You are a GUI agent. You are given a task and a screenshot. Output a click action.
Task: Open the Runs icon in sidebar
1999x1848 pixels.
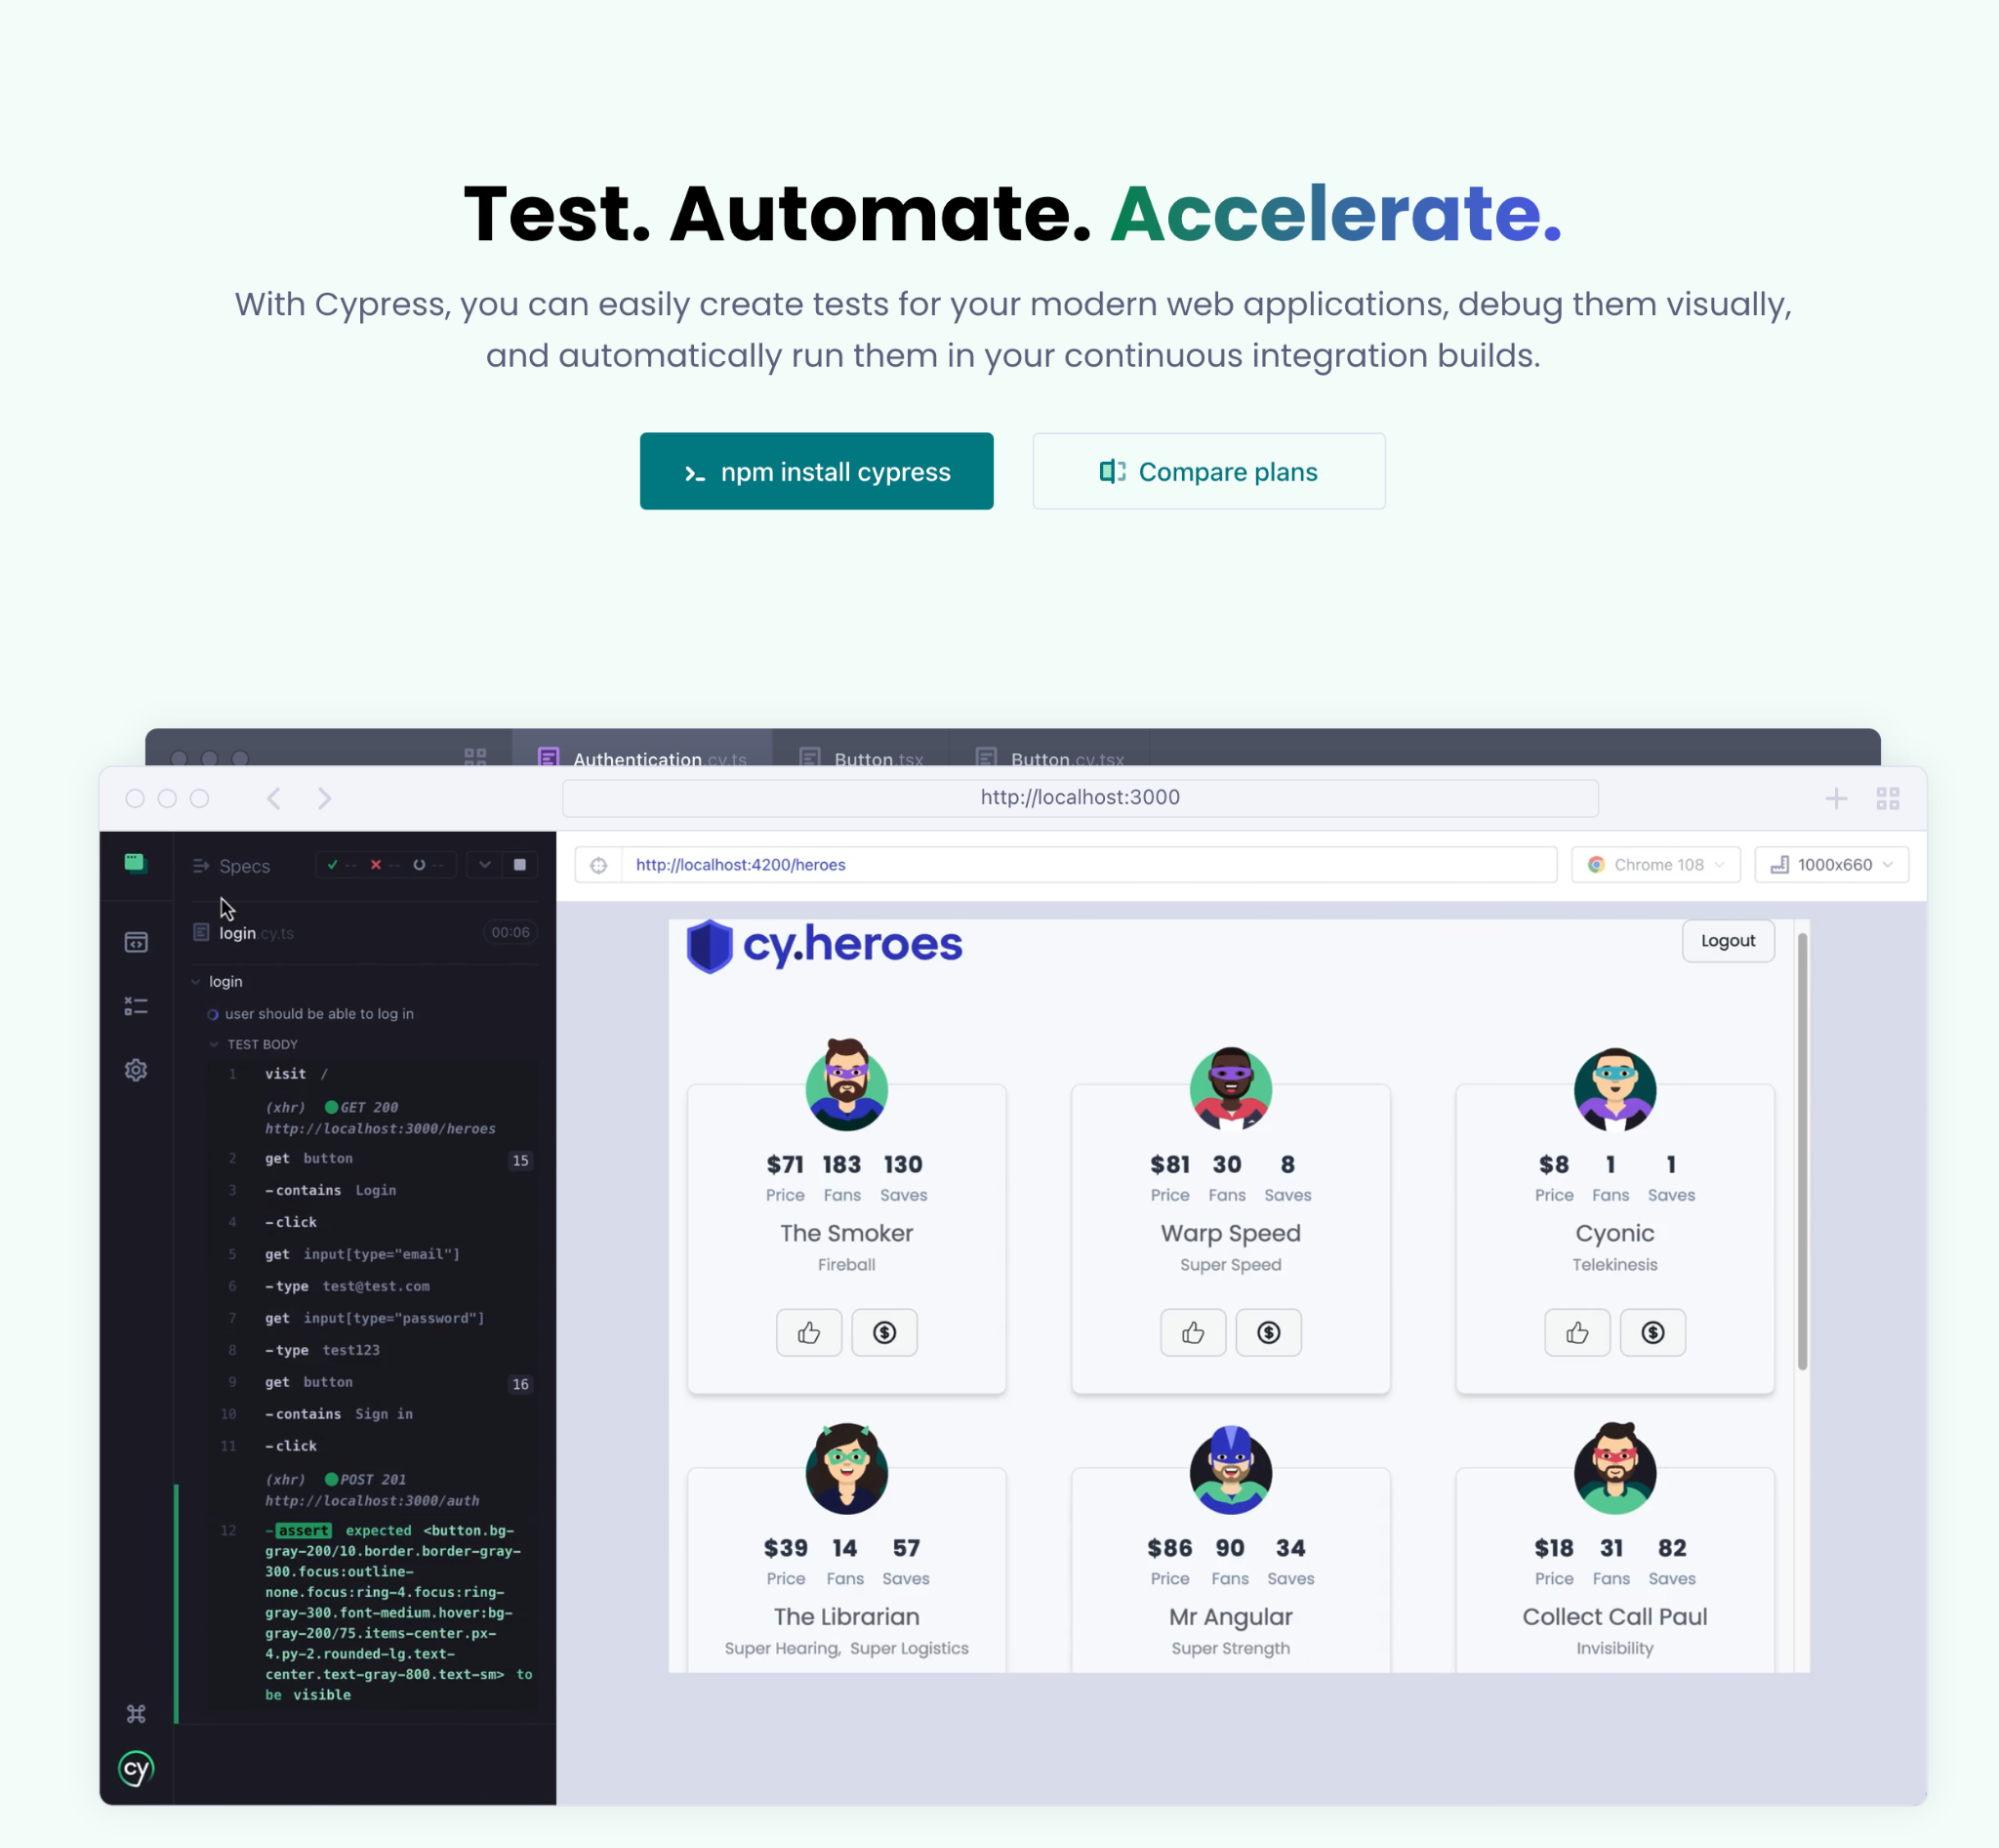(136, 943)
